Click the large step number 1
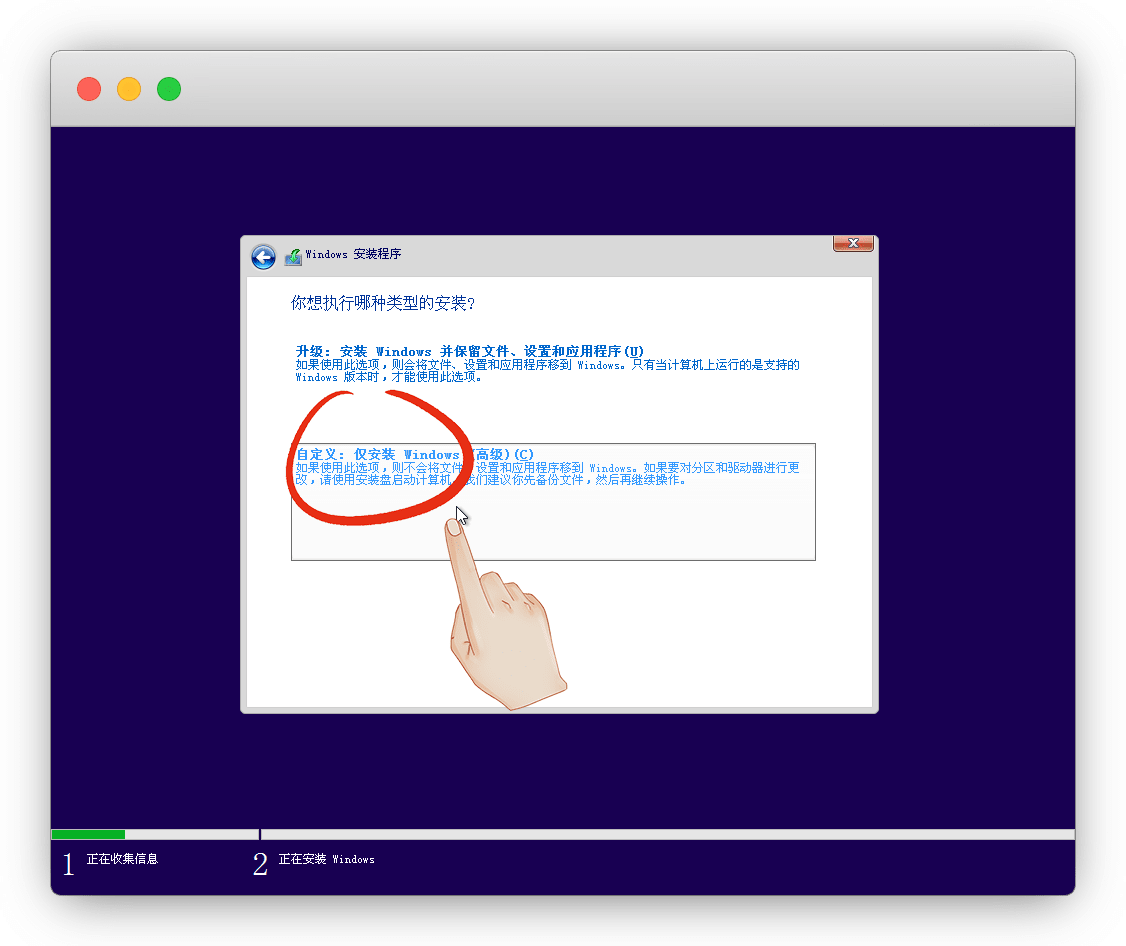Image resolution: width=1126 pixels, height=946 pixels. coord(68,865)
